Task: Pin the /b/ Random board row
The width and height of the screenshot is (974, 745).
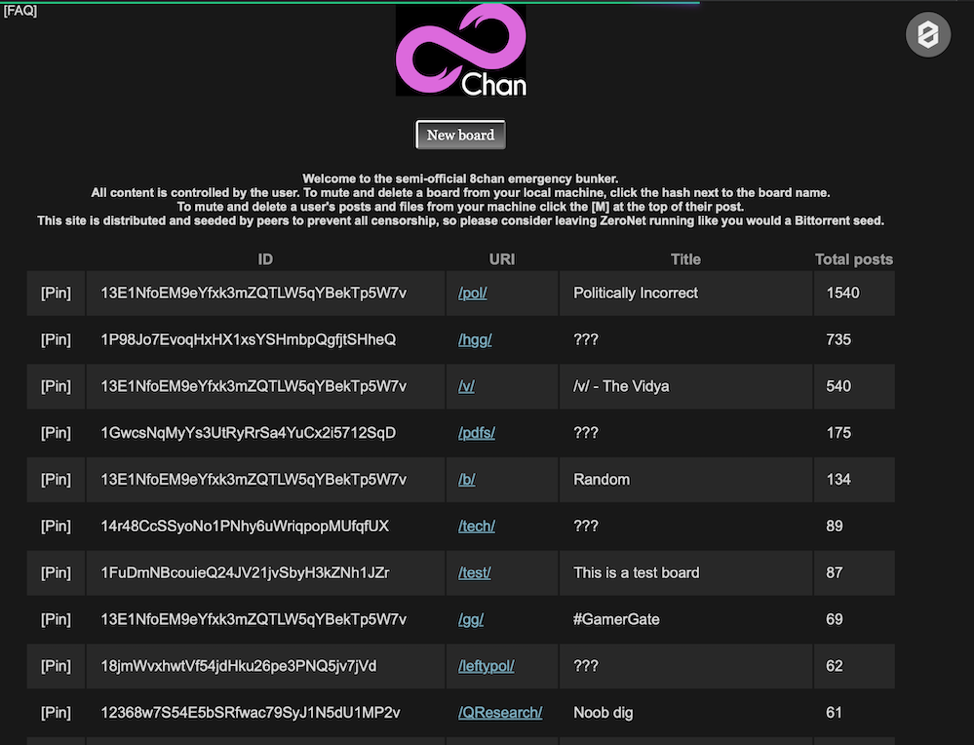Action: pyautogui.click(x=56, y=480)
